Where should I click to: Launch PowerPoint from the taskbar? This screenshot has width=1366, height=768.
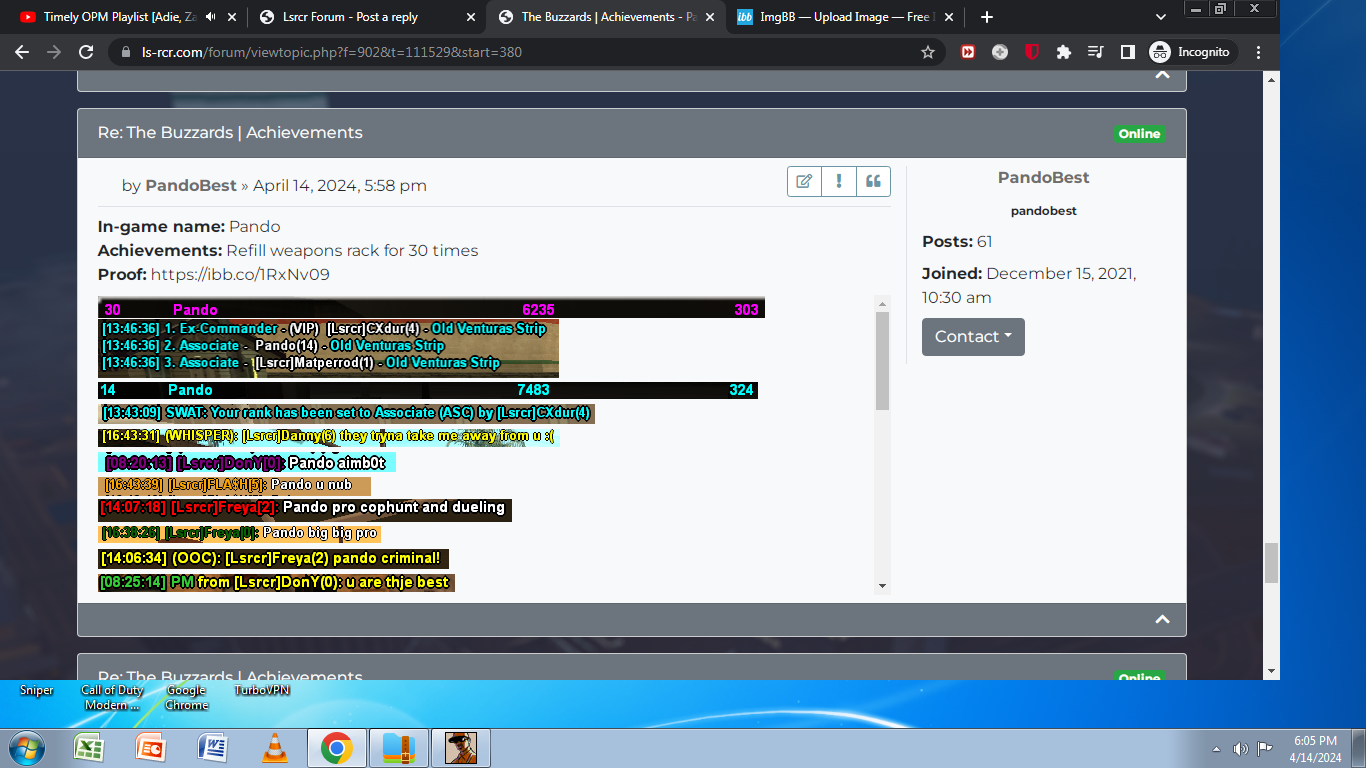[151, 748]
